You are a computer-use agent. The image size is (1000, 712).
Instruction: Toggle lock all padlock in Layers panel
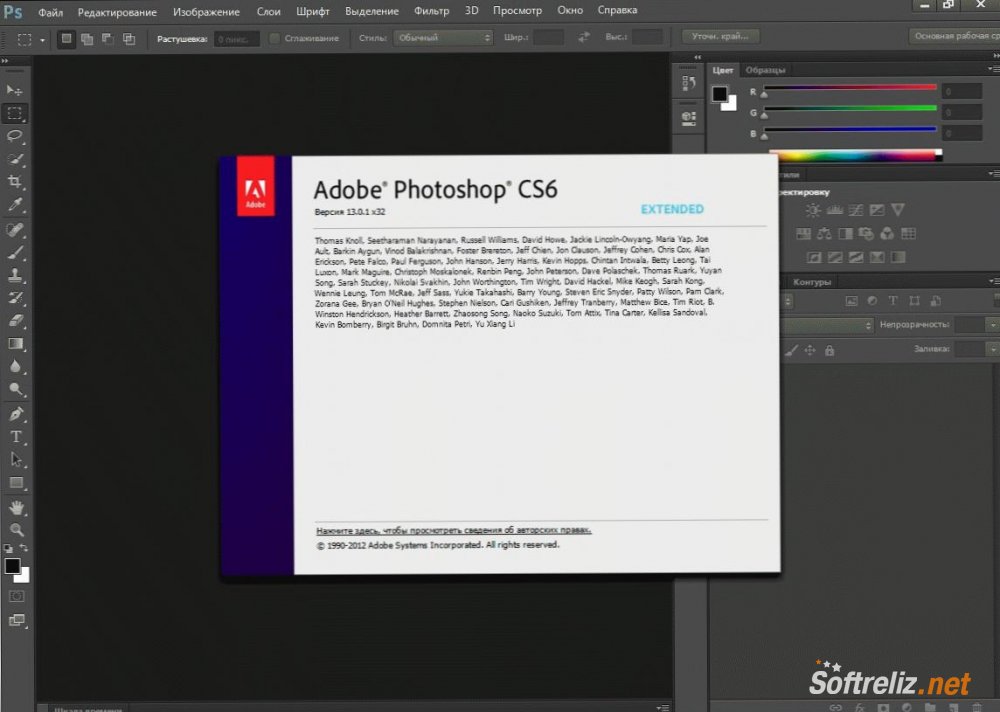tap(829, 350)
